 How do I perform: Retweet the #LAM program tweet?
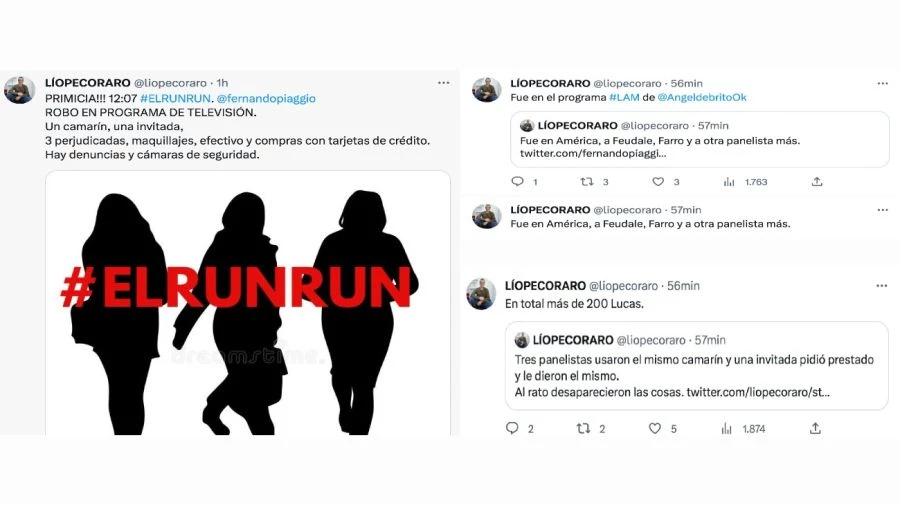click(x=587, y=181)
